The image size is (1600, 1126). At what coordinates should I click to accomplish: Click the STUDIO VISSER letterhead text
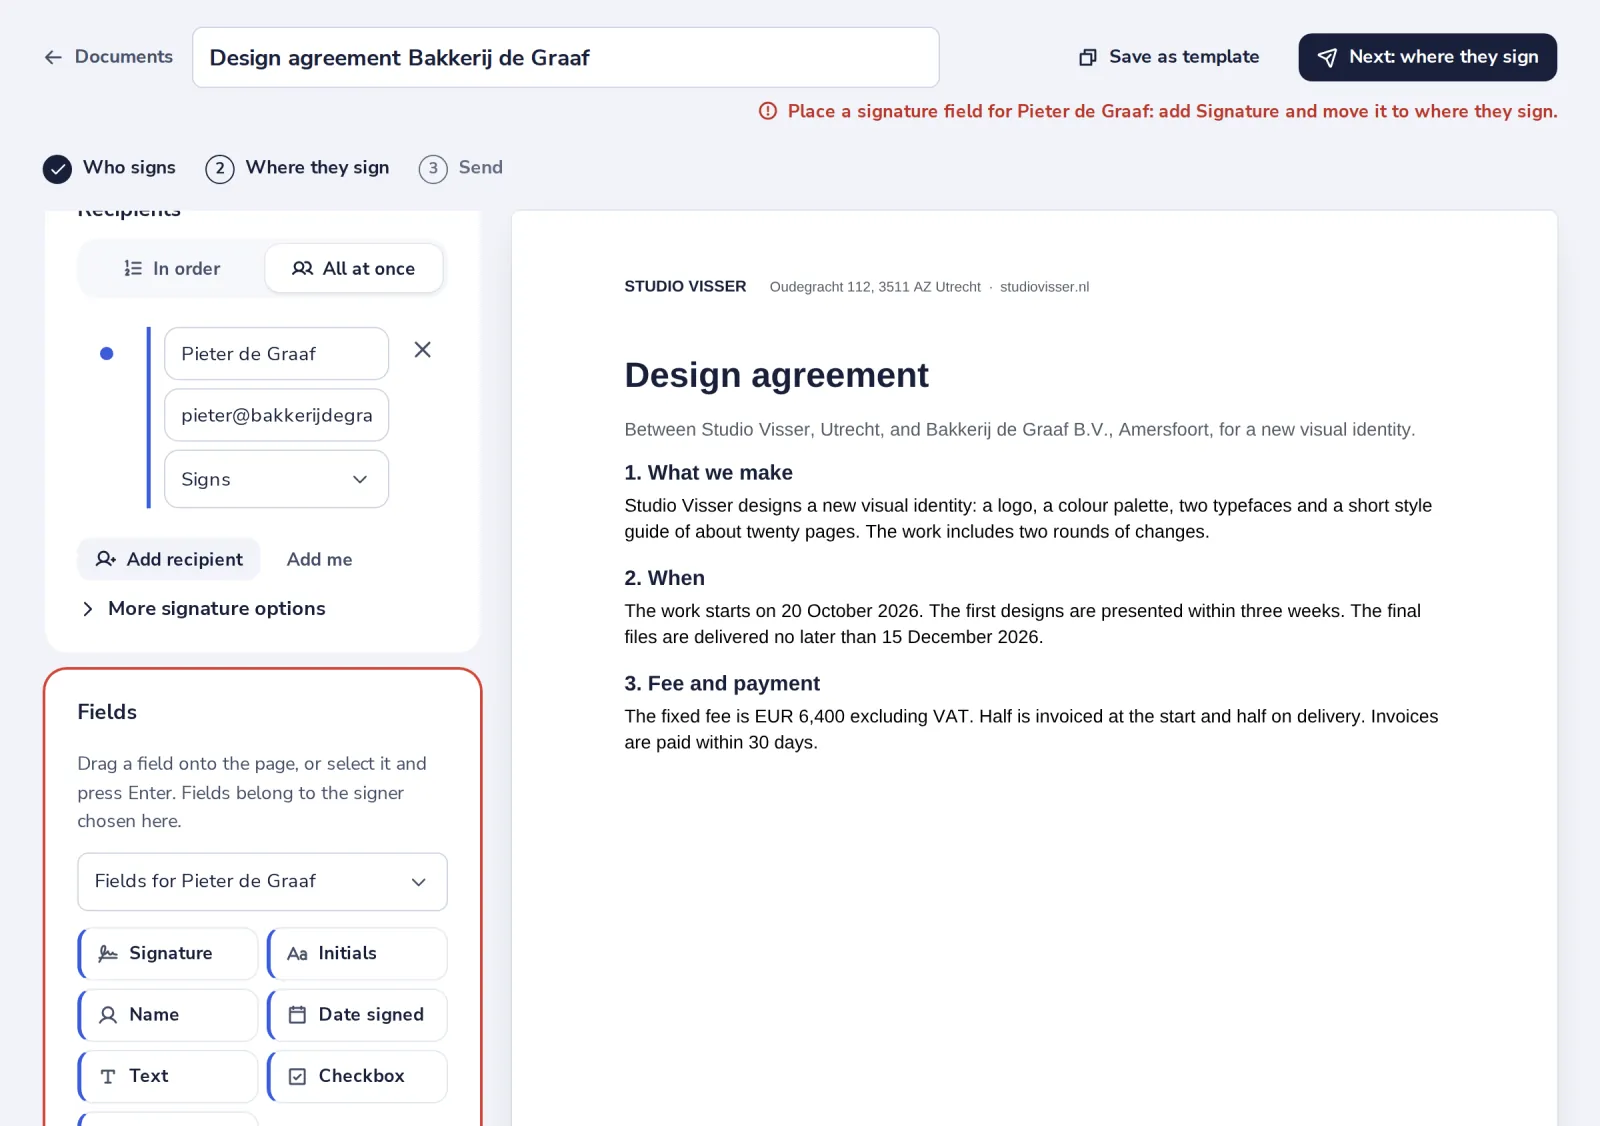(x=685, y=287)
